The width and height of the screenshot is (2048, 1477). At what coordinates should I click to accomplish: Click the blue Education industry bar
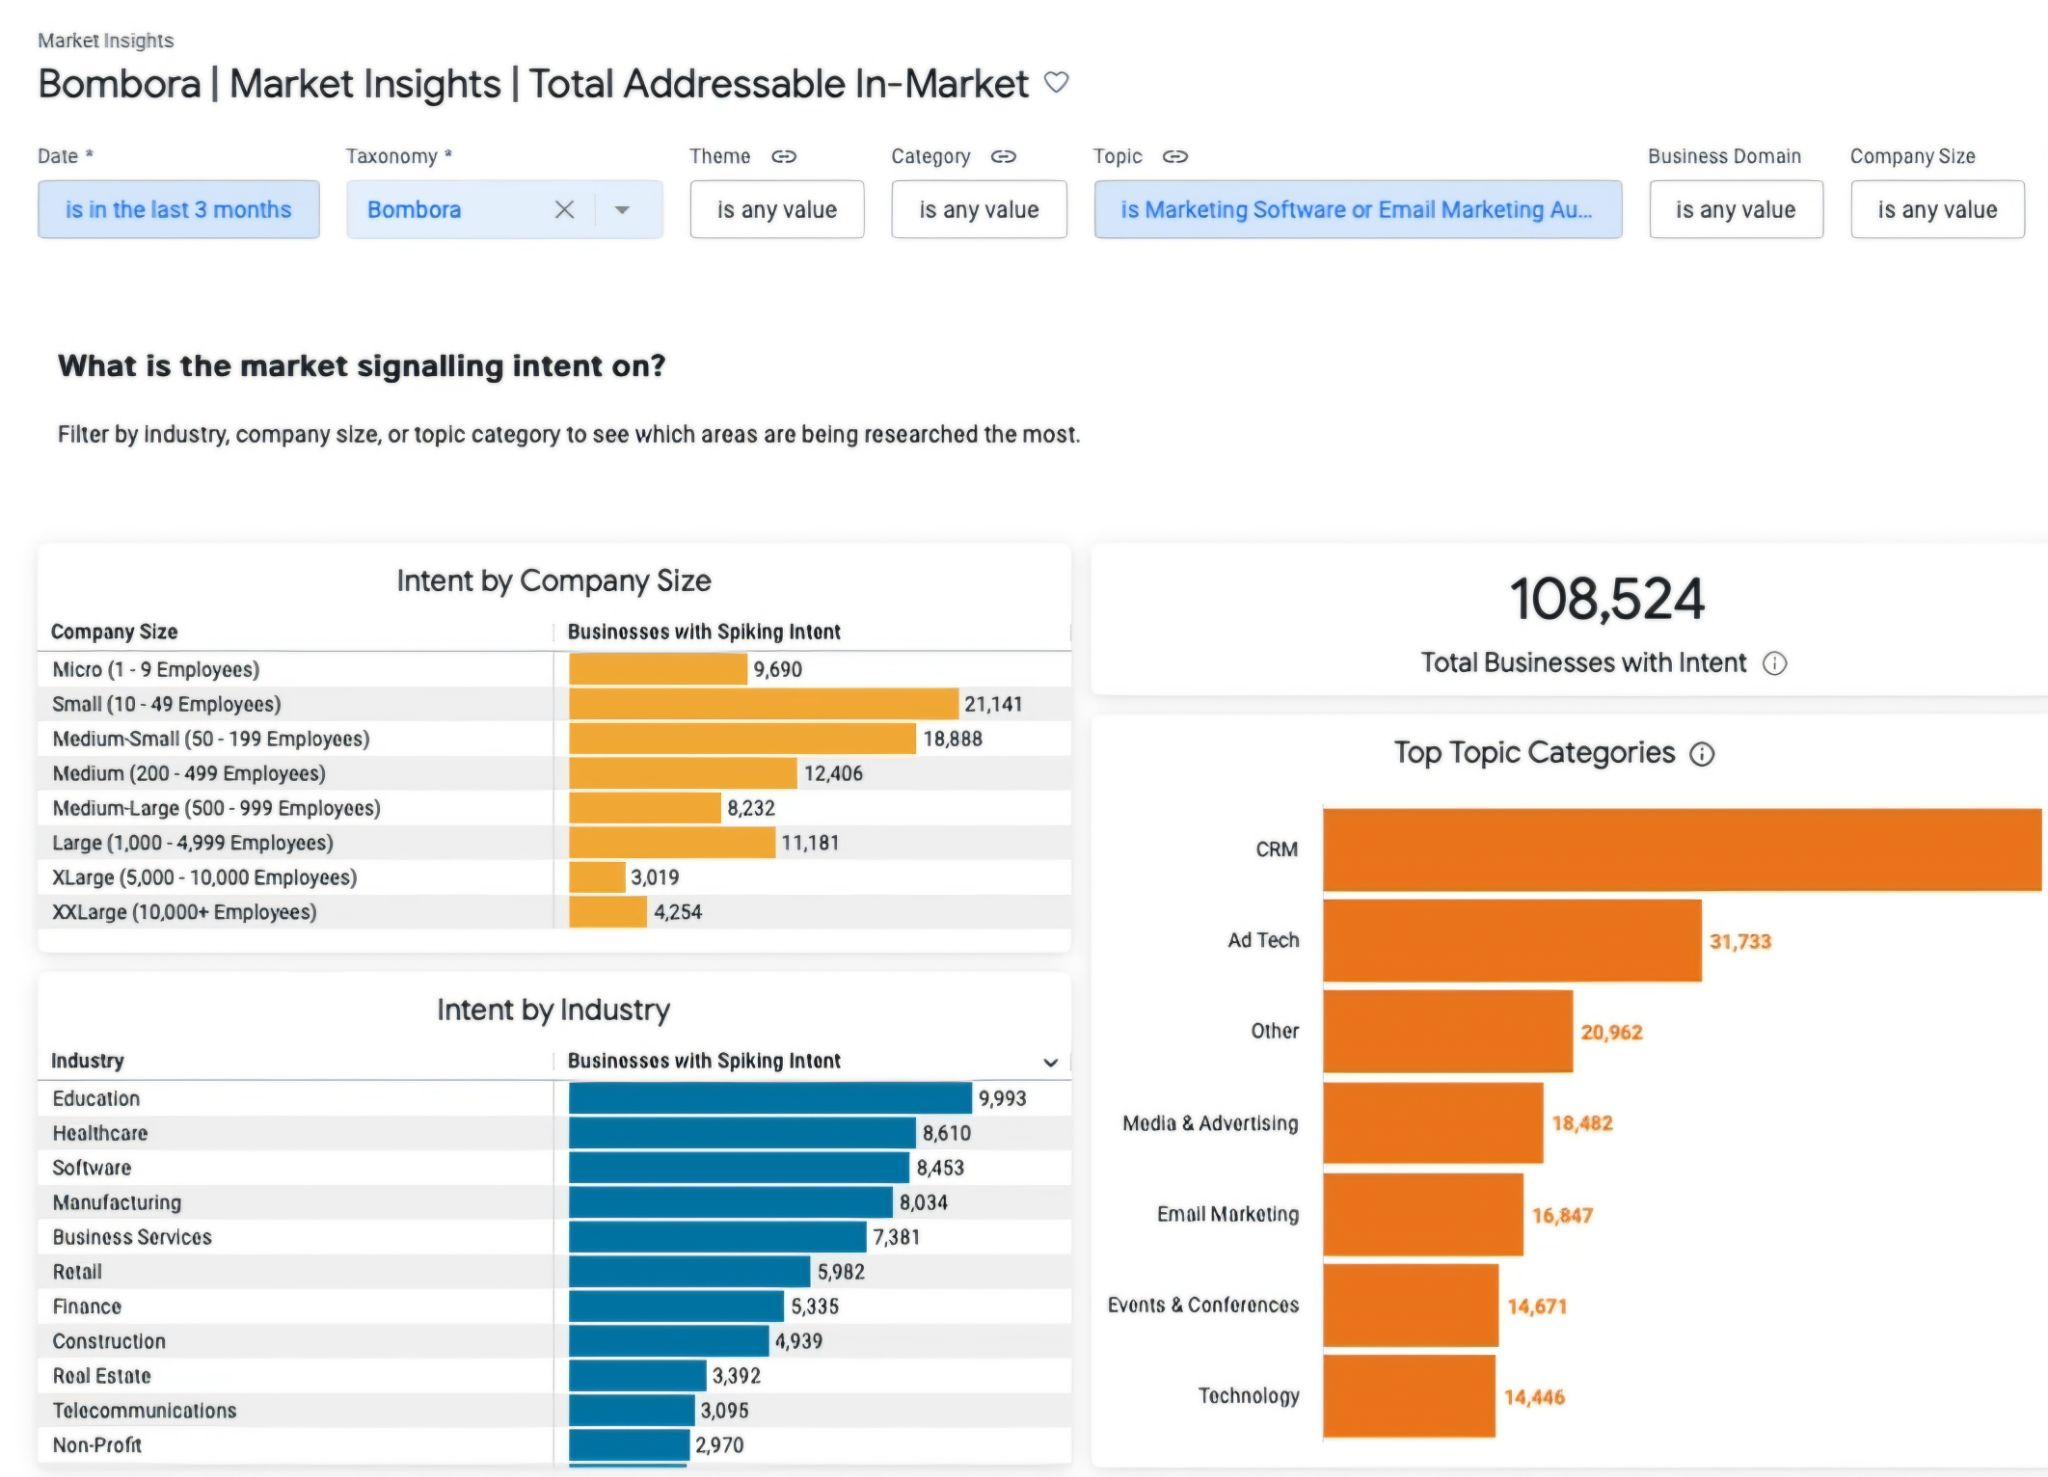[x=770, y=1098]
